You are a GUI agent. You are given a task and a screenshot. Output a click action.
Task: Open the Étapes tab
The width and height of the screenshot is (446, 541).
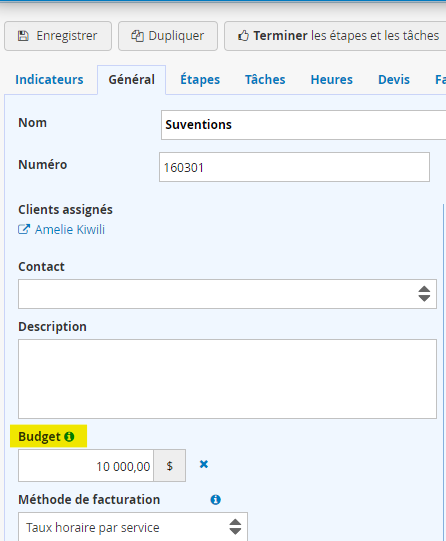(200, 80)
